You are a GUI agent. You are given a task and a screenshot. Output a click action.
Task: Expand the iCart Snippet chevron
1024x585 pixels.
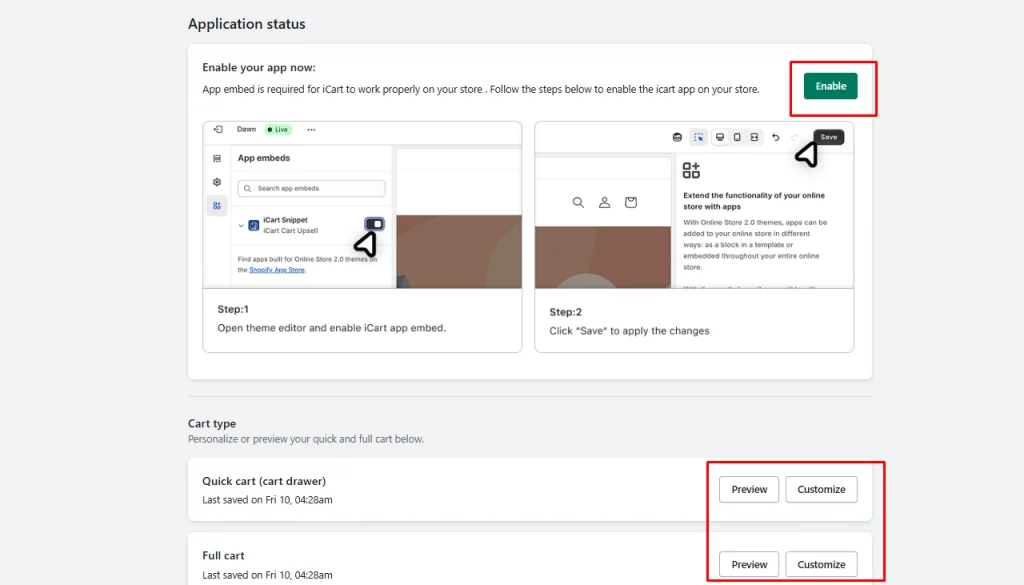tap(241, 226)
